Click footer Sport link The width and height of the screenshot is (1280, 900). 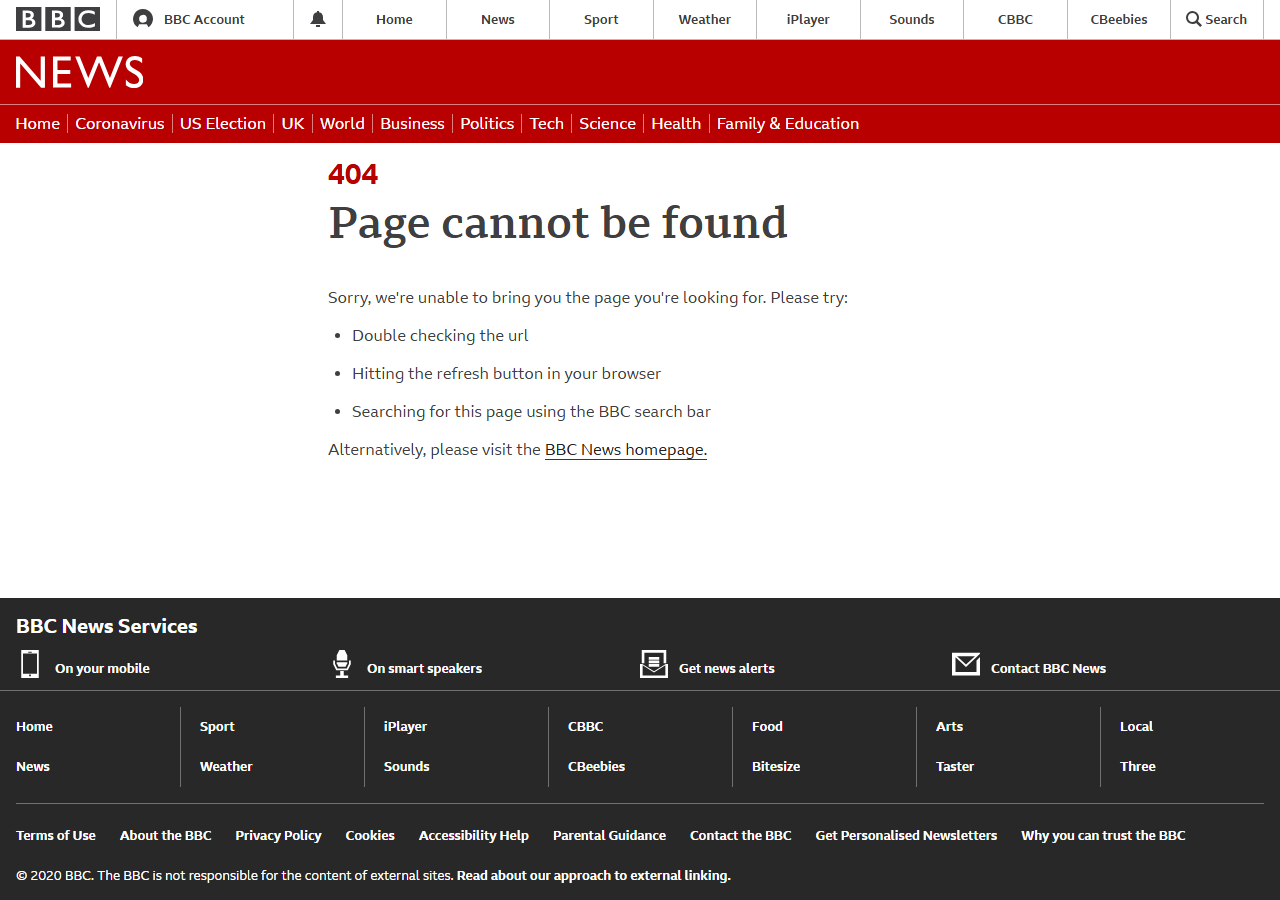tap(217, 726)
